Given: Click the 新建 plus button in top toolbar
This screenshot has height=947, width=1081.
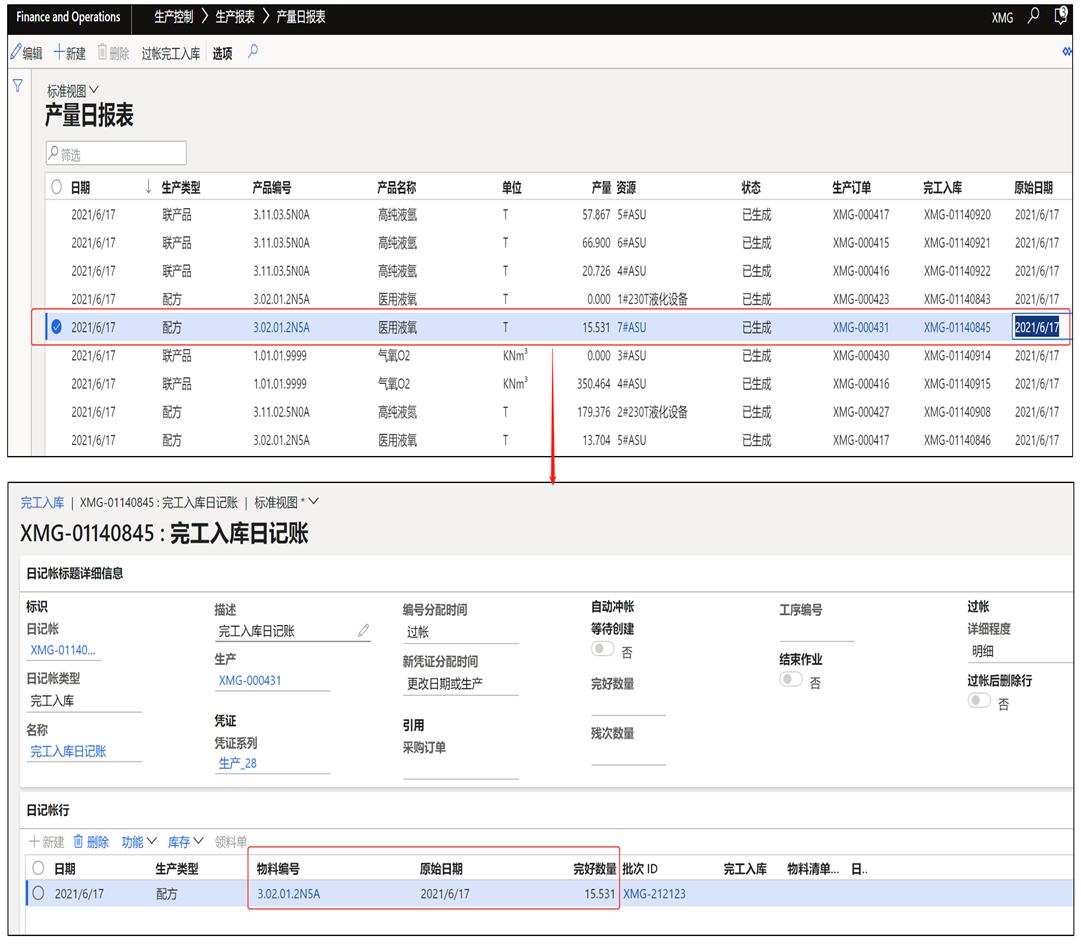Looking at the screenshot, I should 70,53.
